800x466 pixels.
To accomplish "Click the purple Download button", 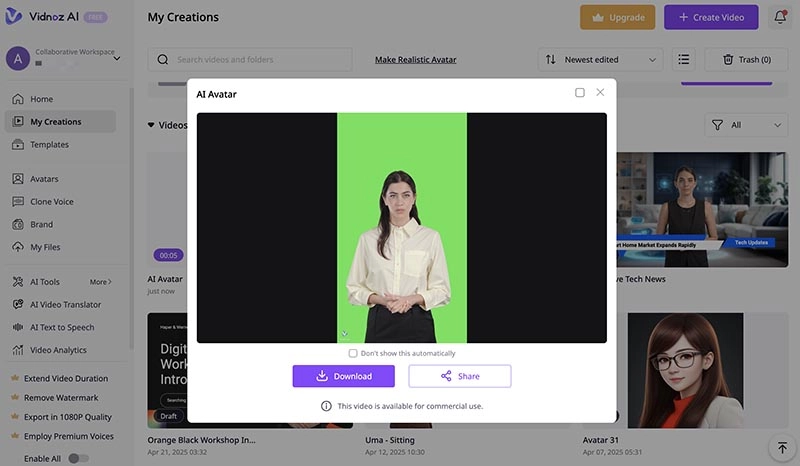I will [x=343, y=376].
